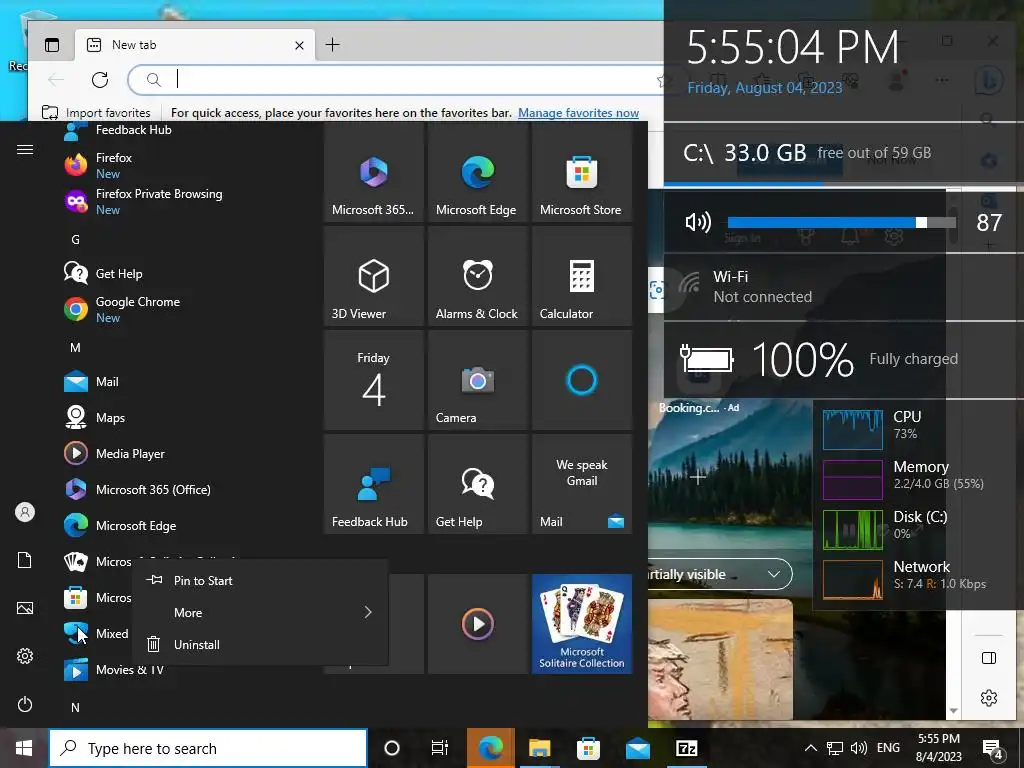The width and height of the screenshot is (1024, 768).
Task: Open the Calculator tile
Action: (x=582, y=276)
